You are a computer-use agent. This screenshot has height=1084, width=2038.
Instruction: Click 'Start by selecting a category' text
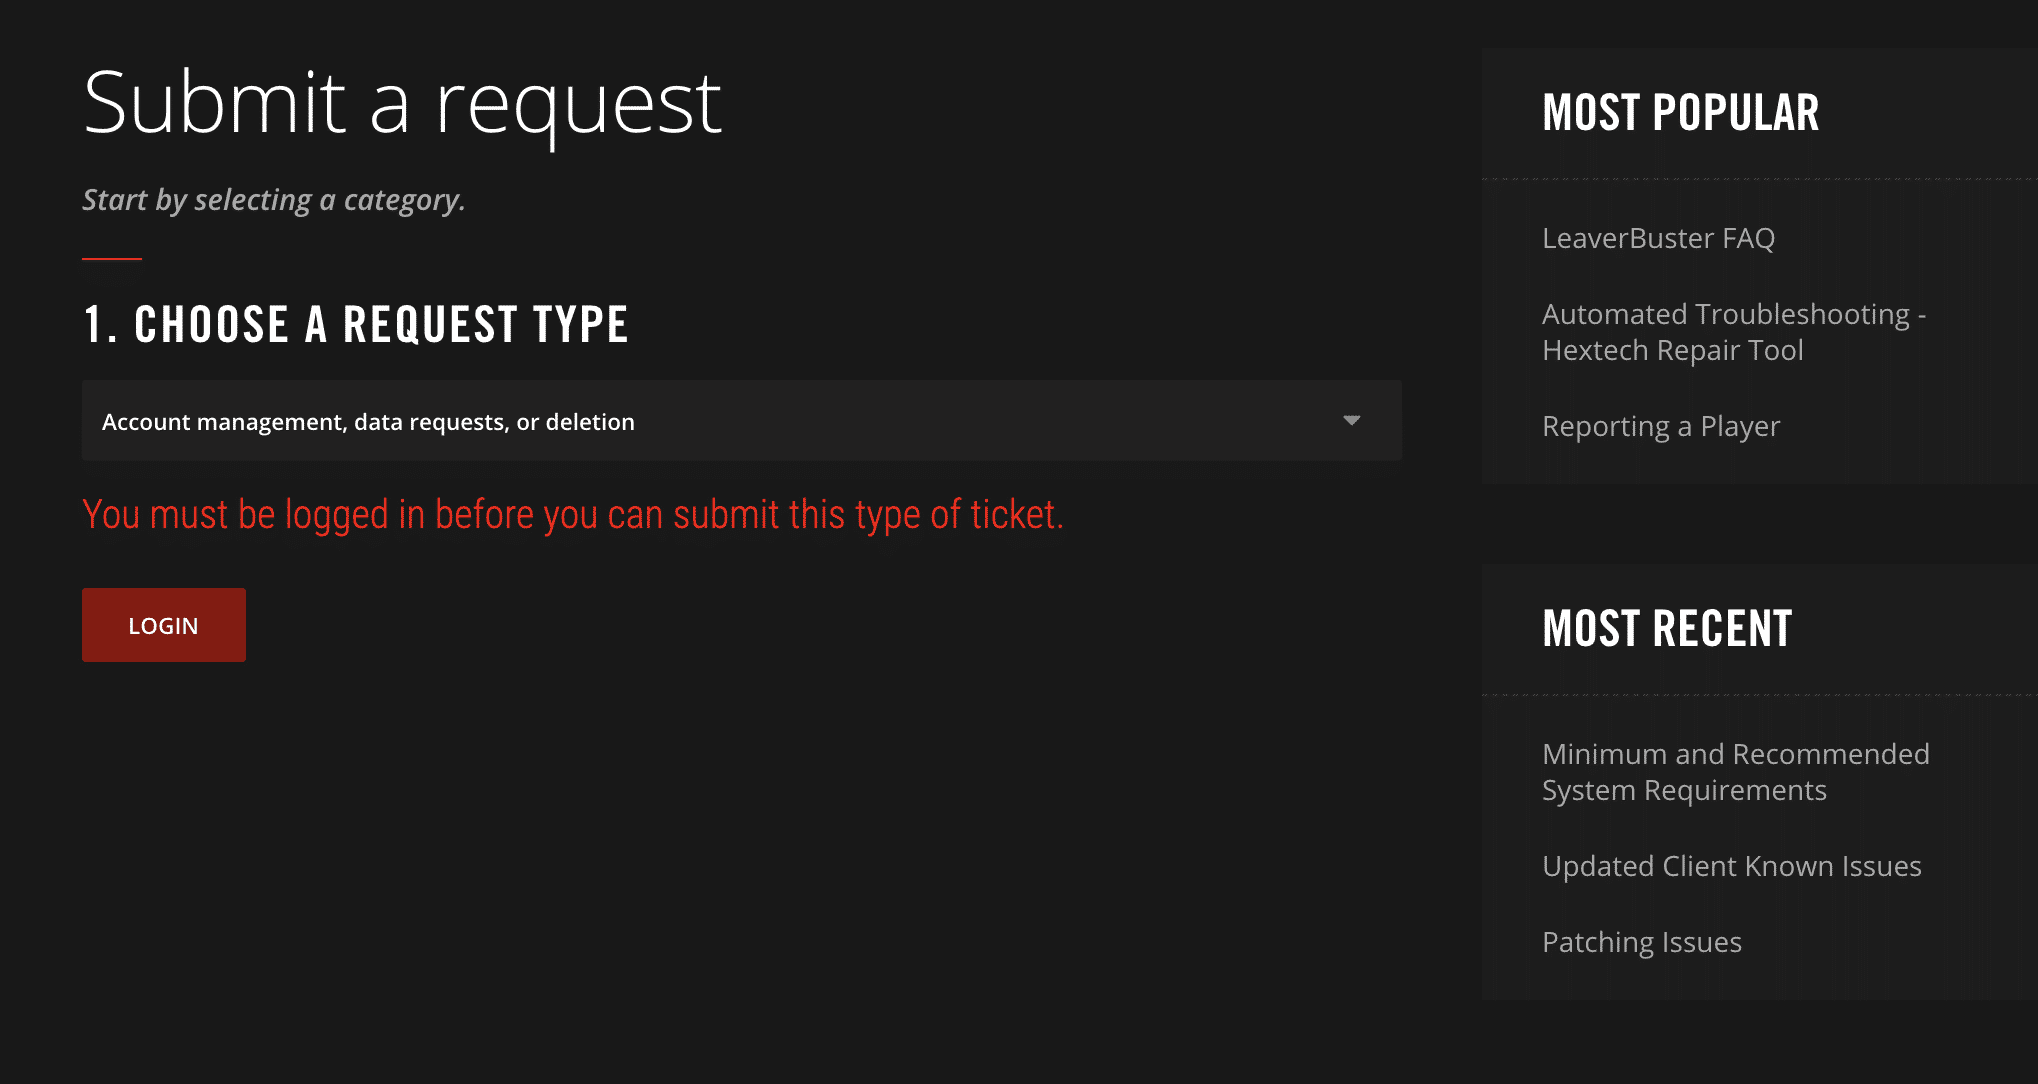click(x=273, y=199)
